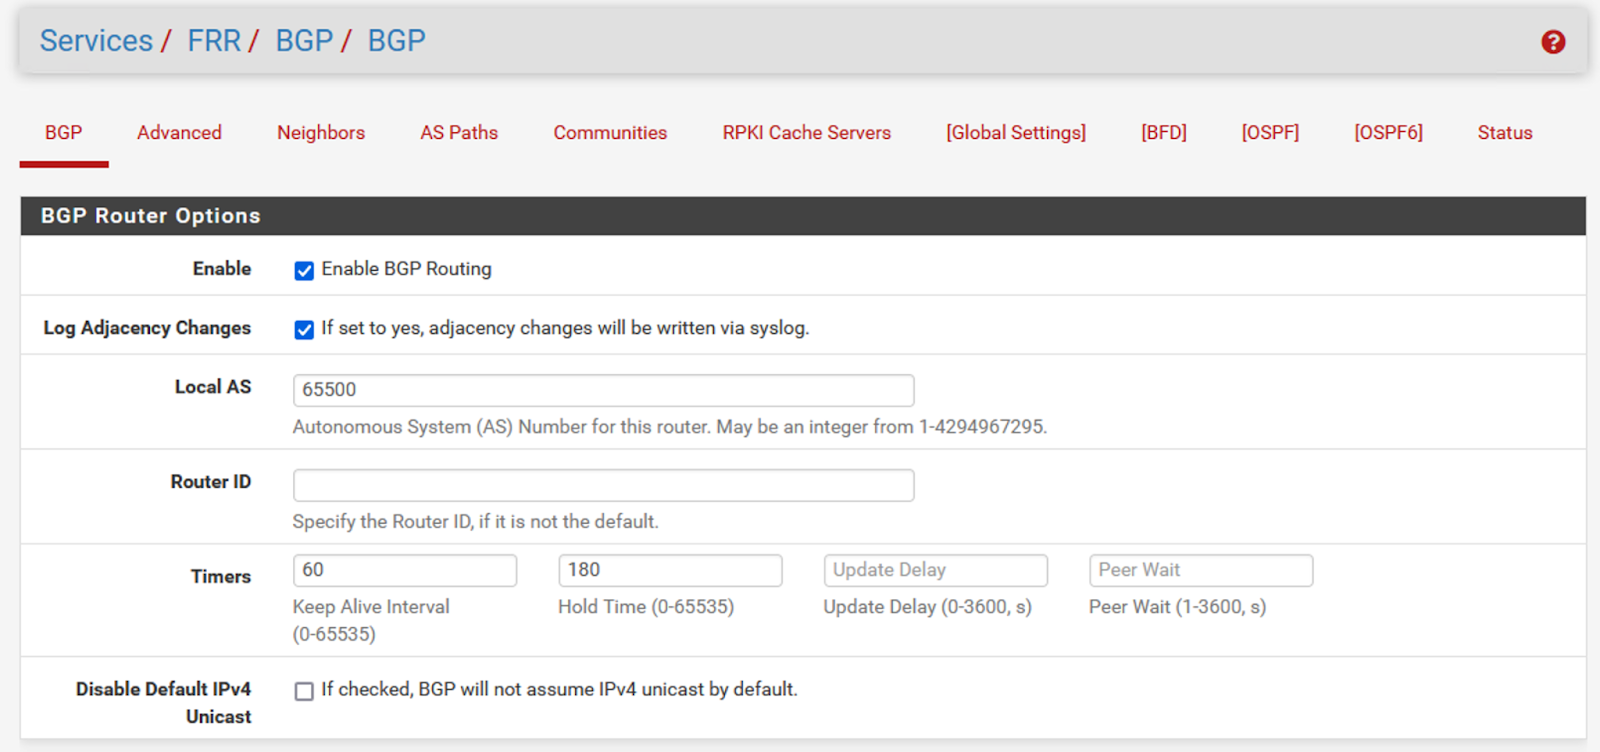Click the Services breadcrumb link
The image size is (1600, 752).
click(x=96, y=41)
